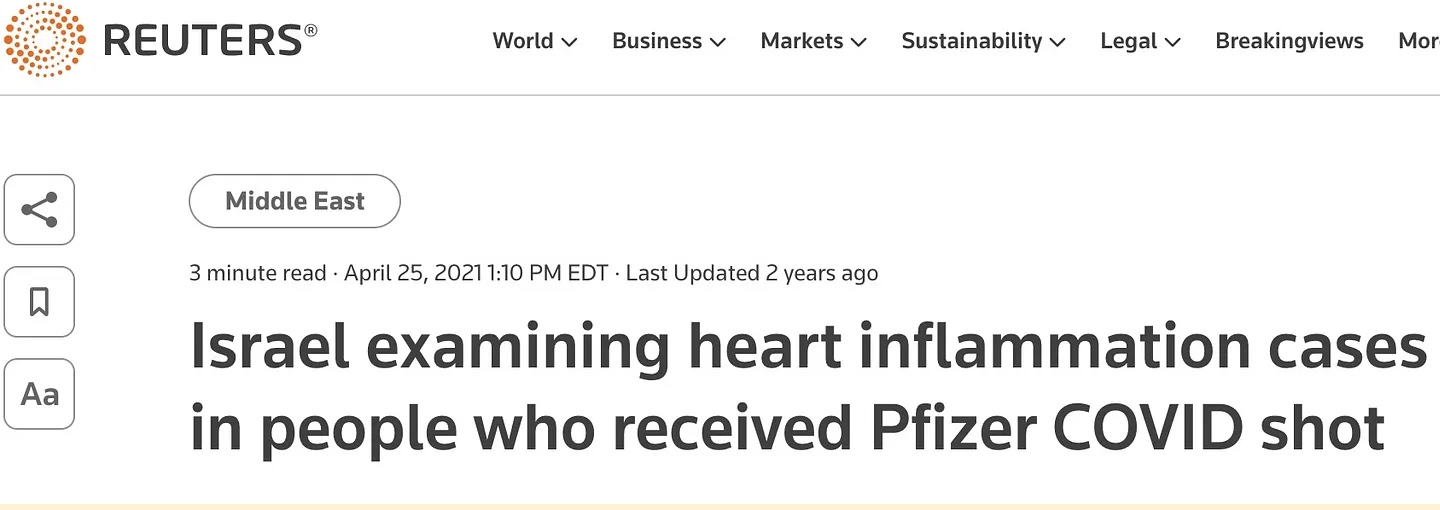Bookmark the article with the bookmark icon
The width and height of the screenshot is (1440, 510).
click(x=39, y=302)
